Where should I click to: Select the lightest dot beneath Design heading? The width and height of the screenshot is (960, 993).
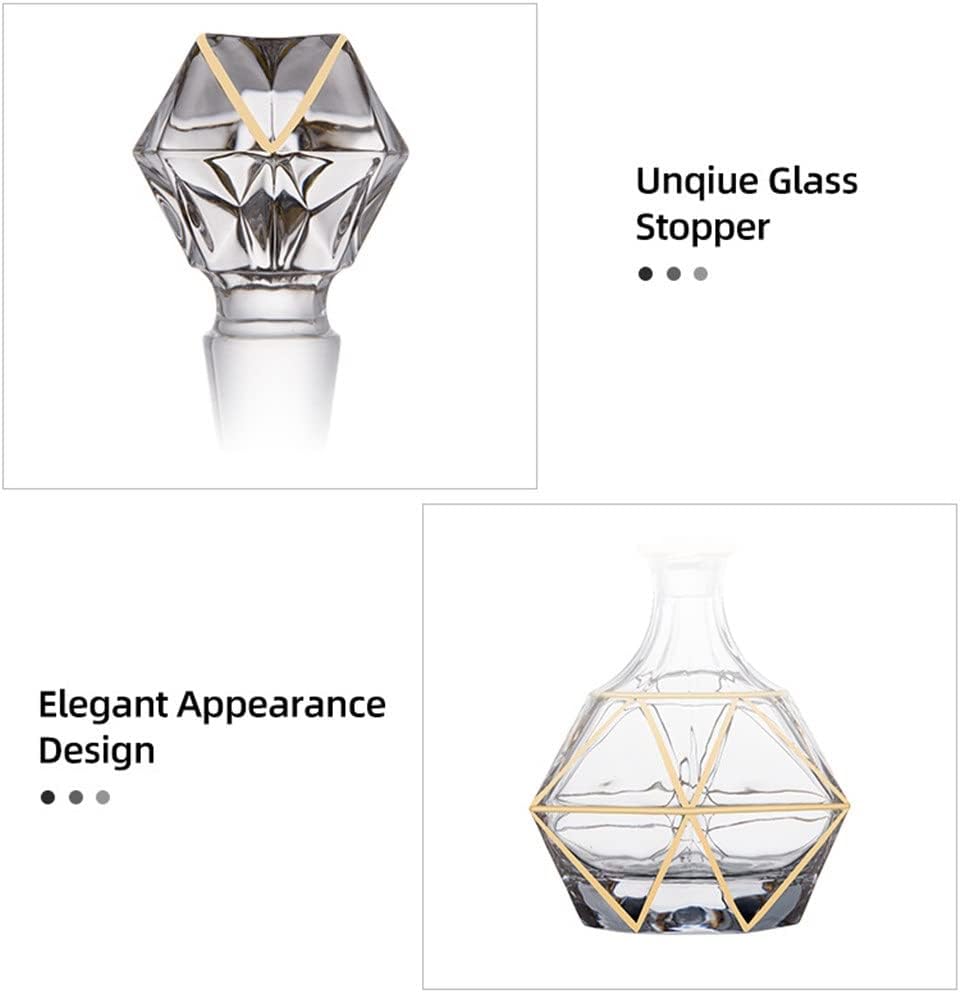(103, 797)
